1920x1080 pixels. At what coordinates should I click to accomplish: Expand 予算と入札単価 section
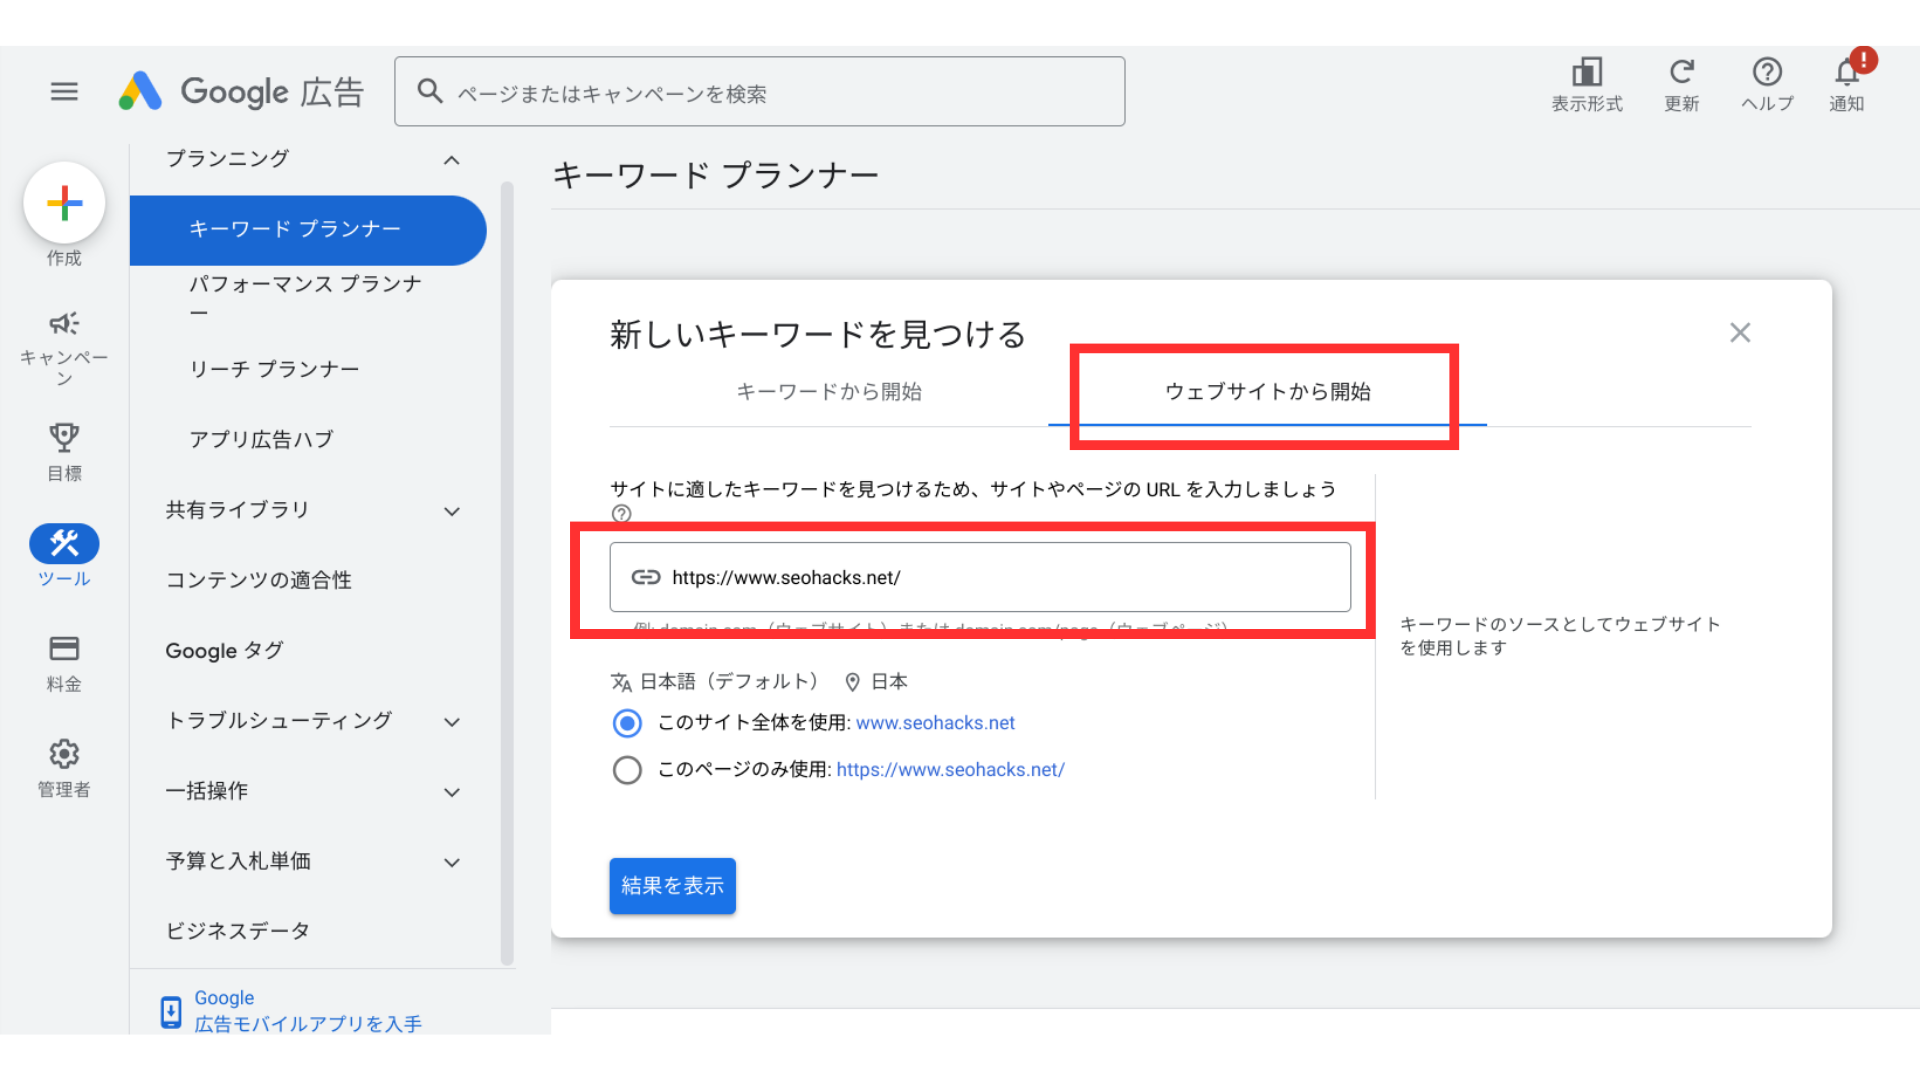tap(452, 862)
